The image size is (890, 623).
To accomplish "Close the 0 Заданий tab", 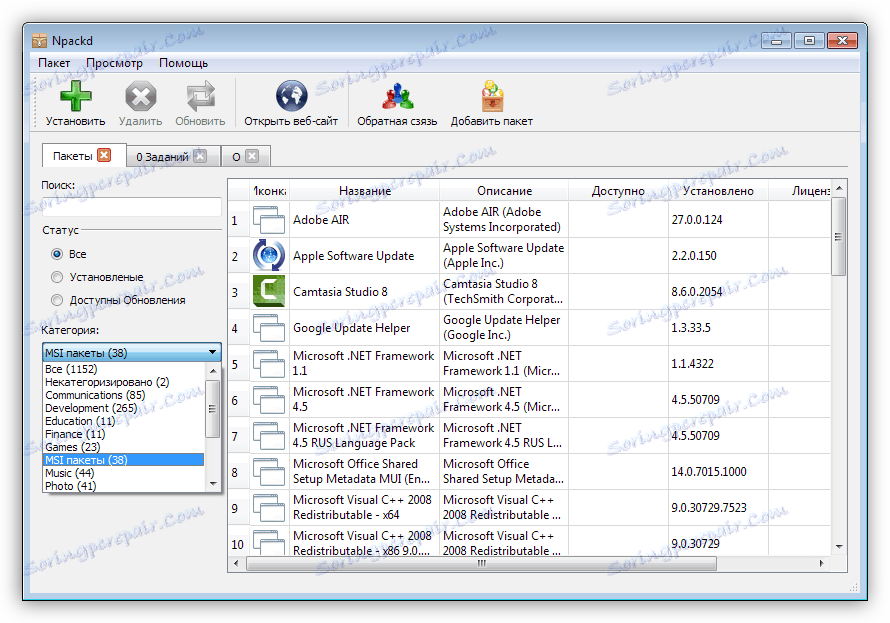I will [200, 156].
